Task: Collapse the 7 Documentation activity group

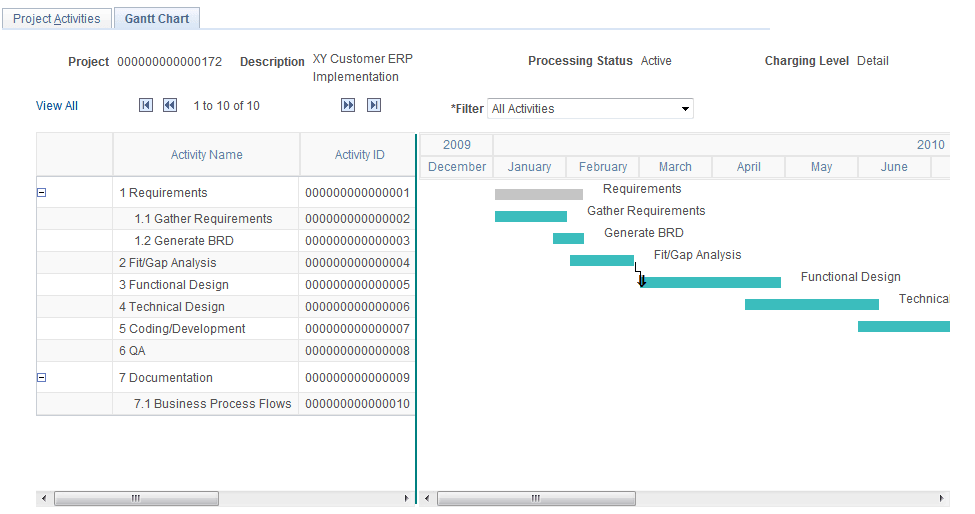Action: pos(42,377)
